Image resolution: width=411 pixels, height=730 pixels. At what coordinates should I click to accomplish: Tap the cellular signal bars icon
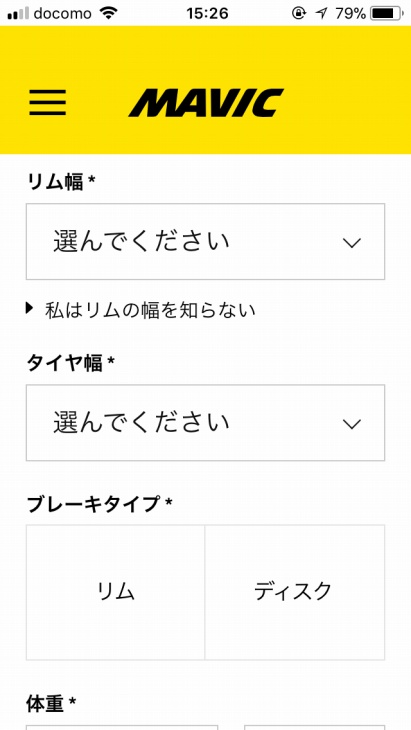coord(18,14)
